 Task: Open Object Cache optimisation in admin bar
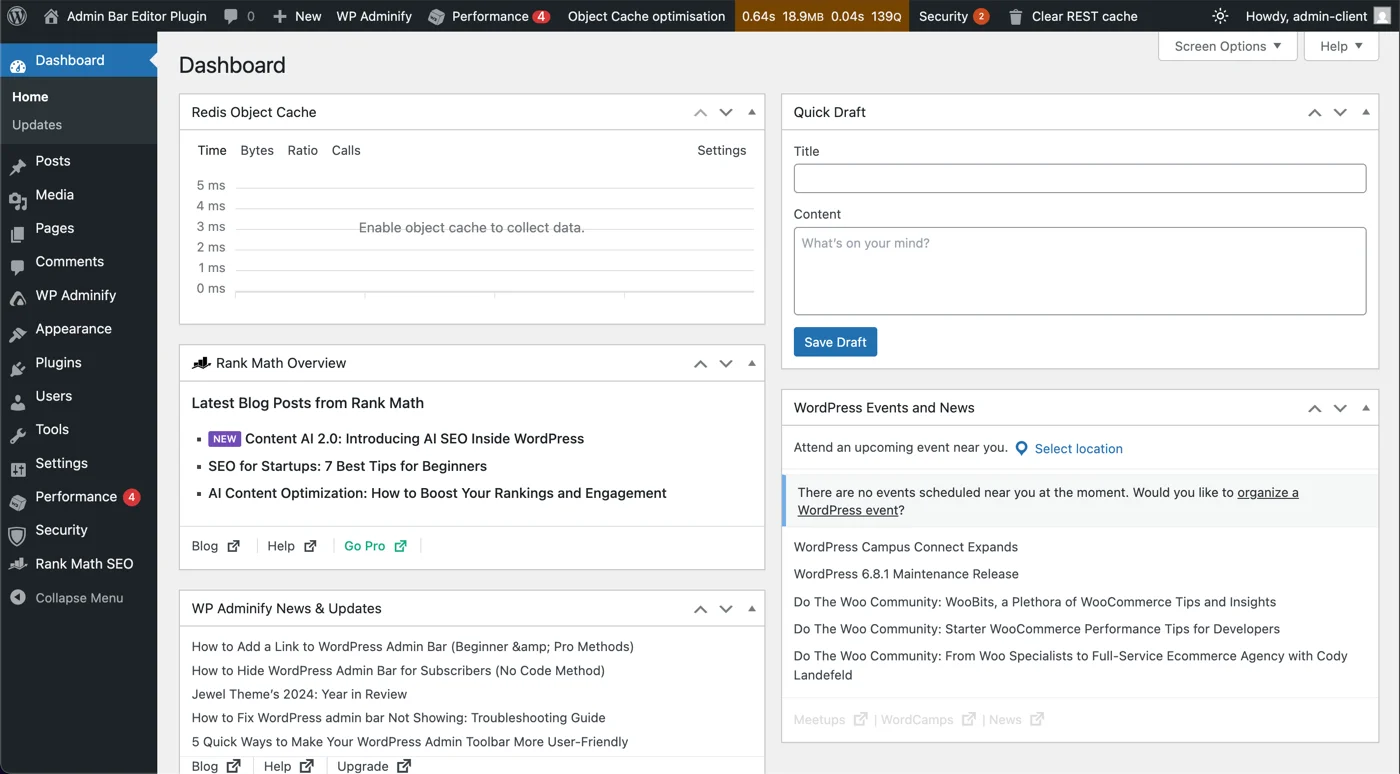click(647, 16)
